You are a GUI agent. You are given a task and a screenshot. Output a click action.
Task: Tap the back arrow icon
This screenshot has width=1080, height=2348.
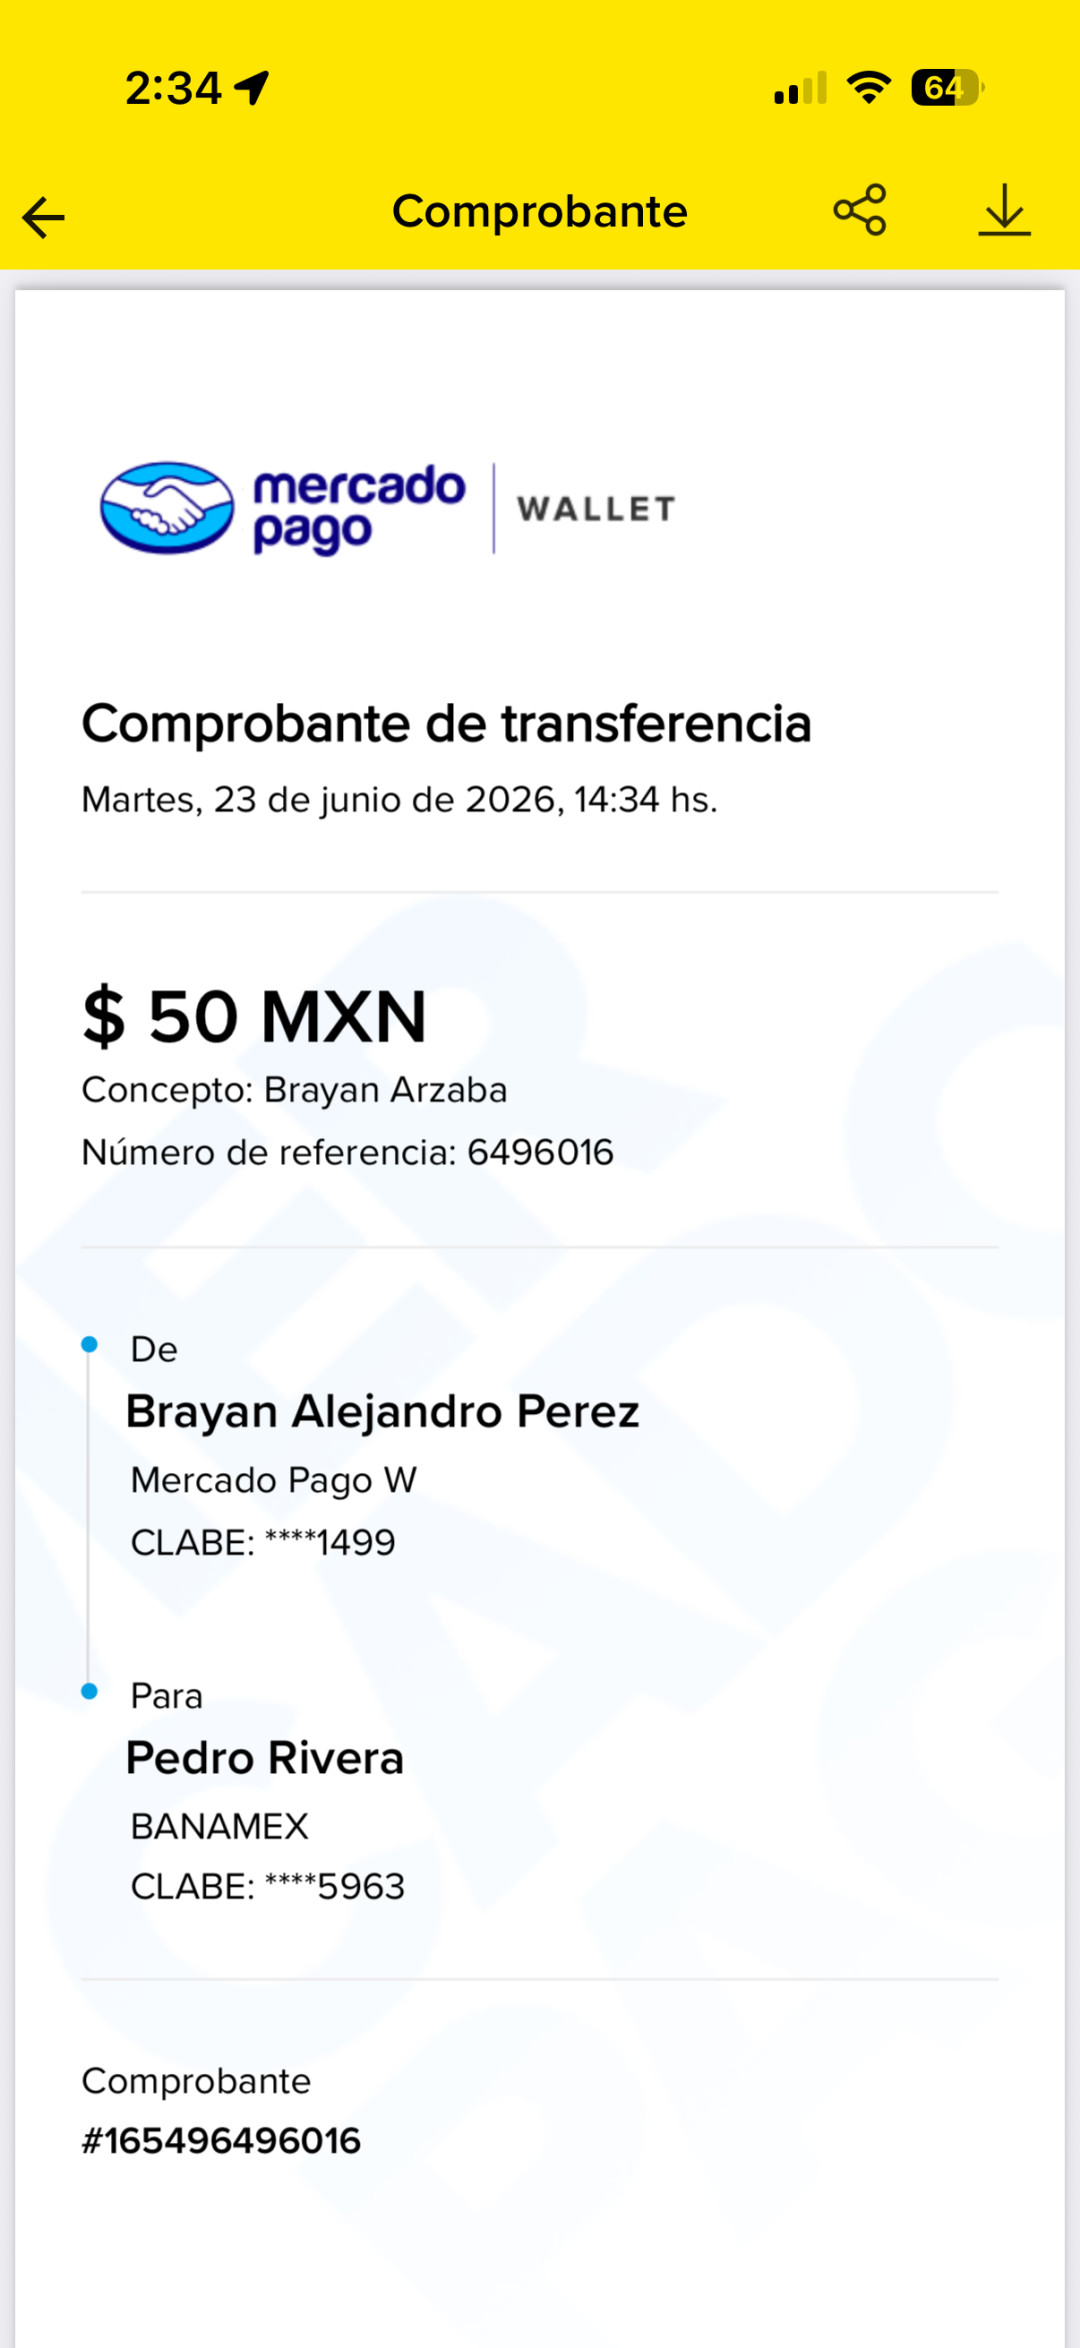coord(44,217)
